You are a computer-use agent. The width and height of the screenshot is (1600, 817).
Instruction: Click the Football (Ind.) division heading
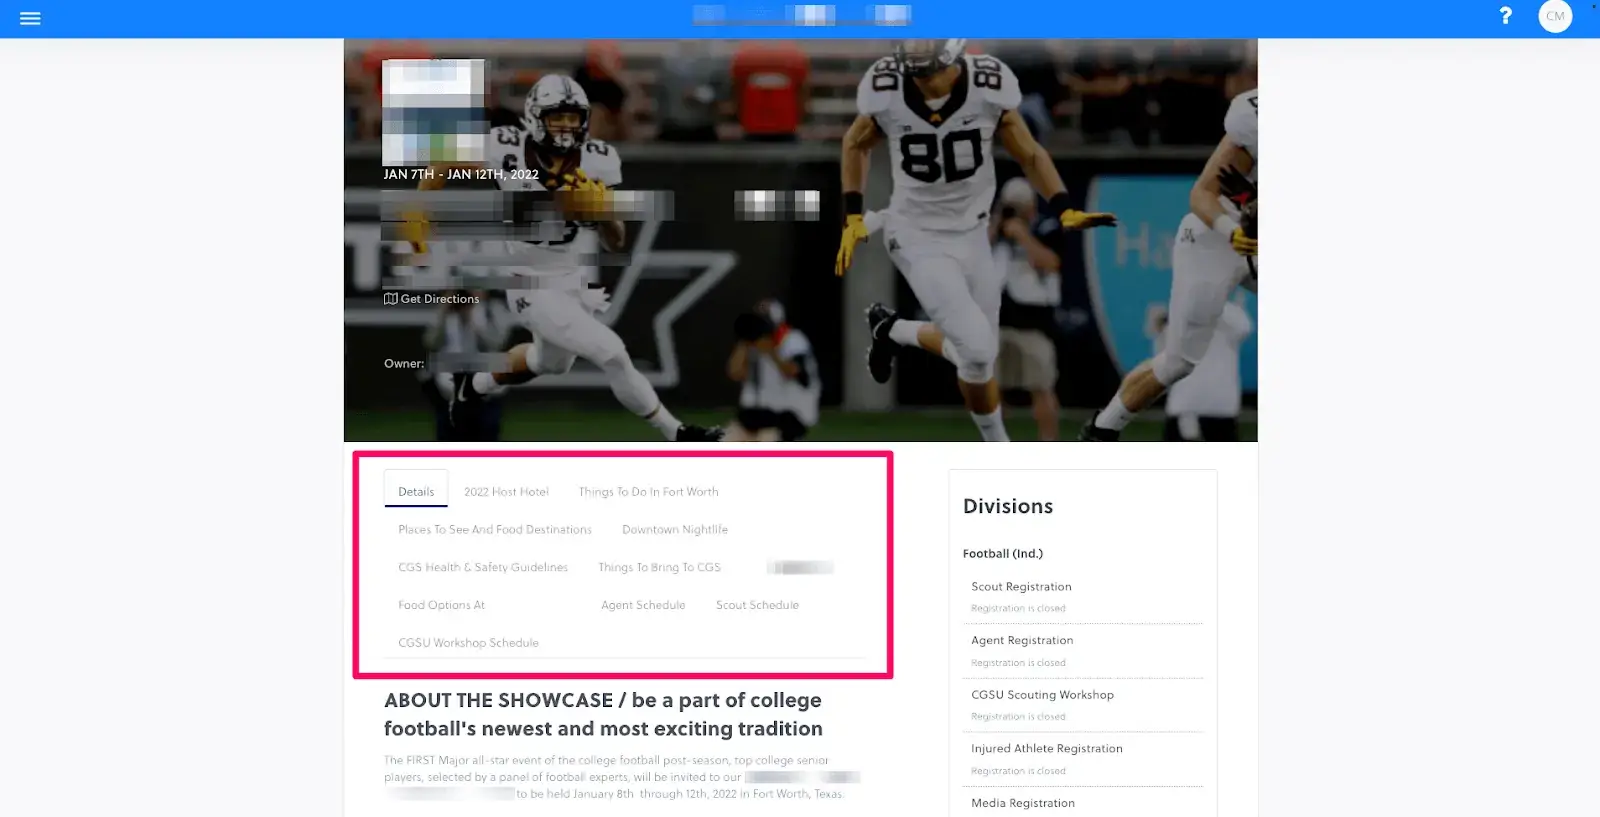click(x=1003, y=554)
